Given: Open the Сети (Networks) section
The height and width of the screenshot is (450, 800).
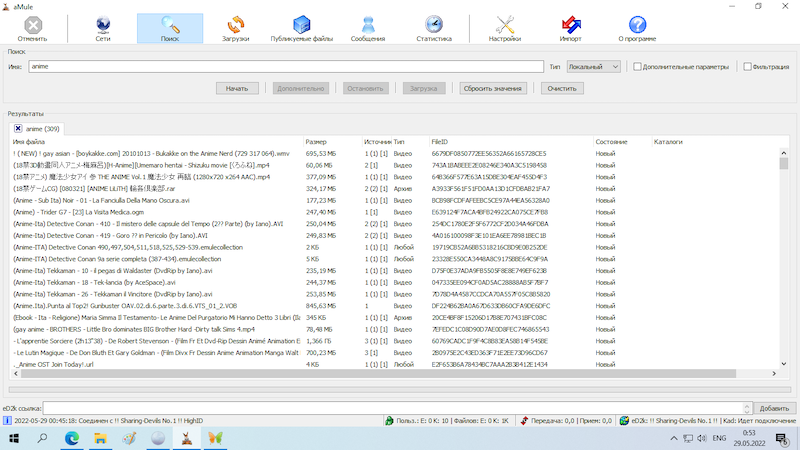Looking at the screenshot, I should tap(103, 28).
